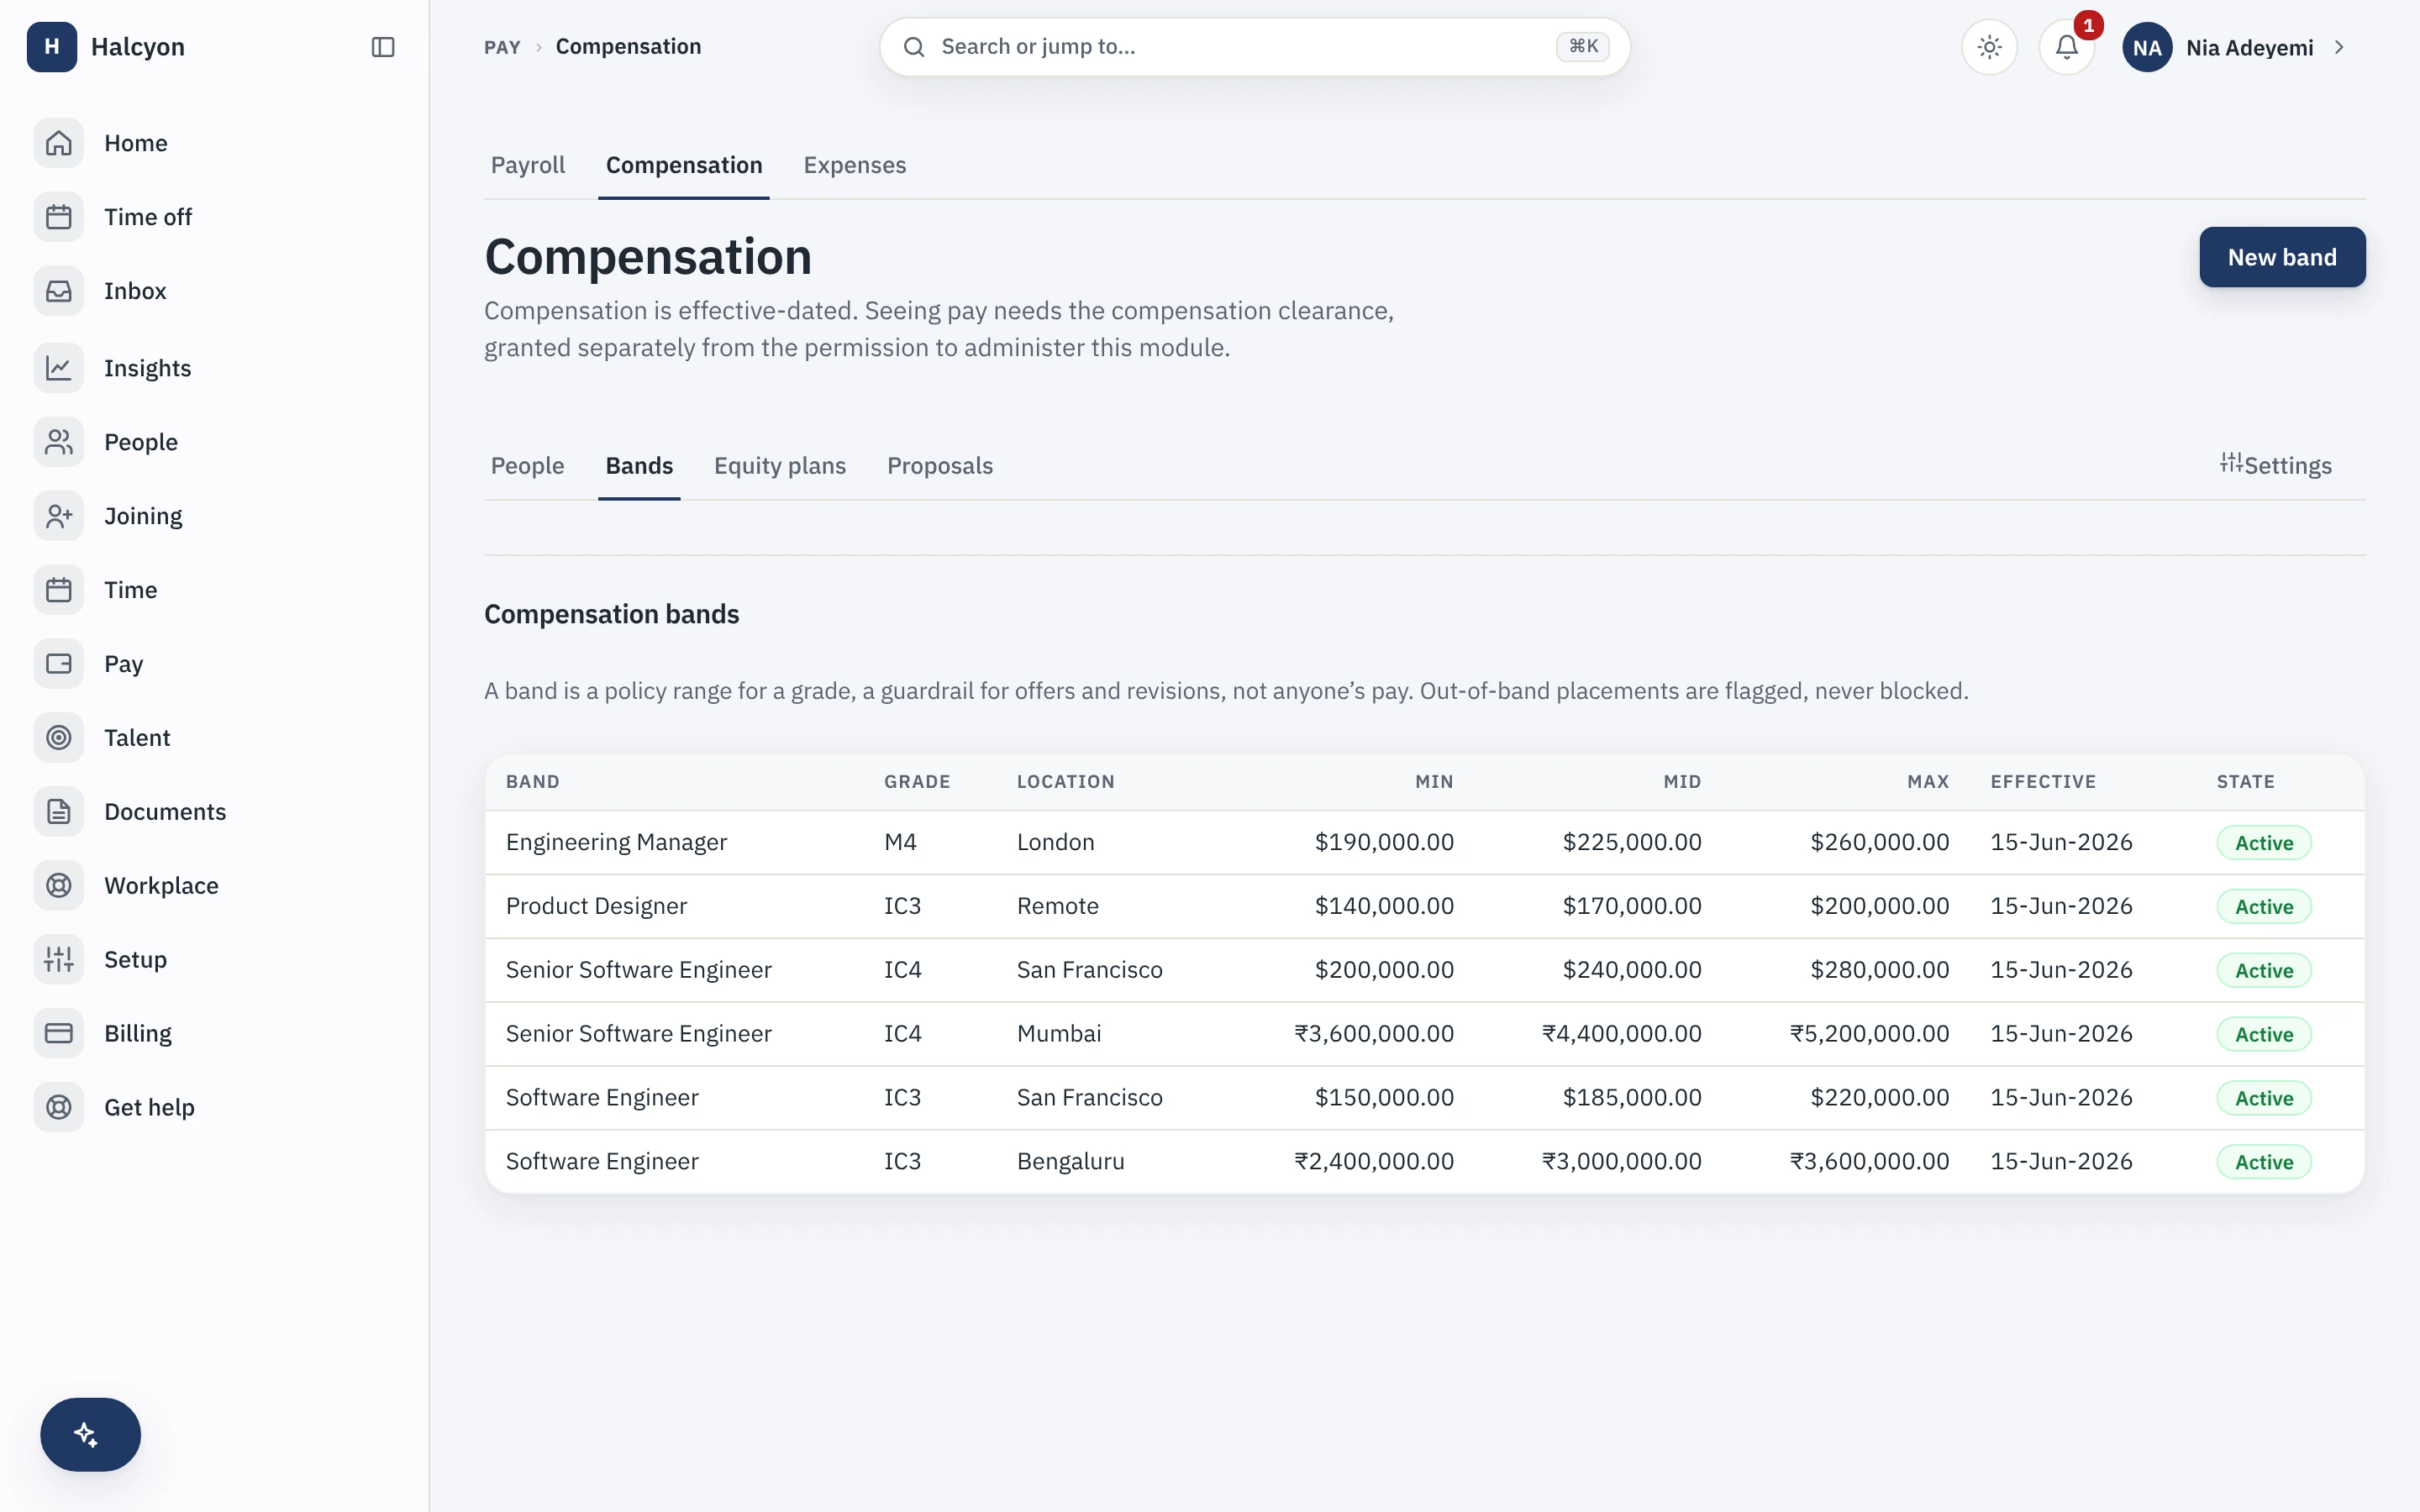The image size is (2420, 1512).
Task: Open the Product Designer band row
Action: click(1425, 906)
